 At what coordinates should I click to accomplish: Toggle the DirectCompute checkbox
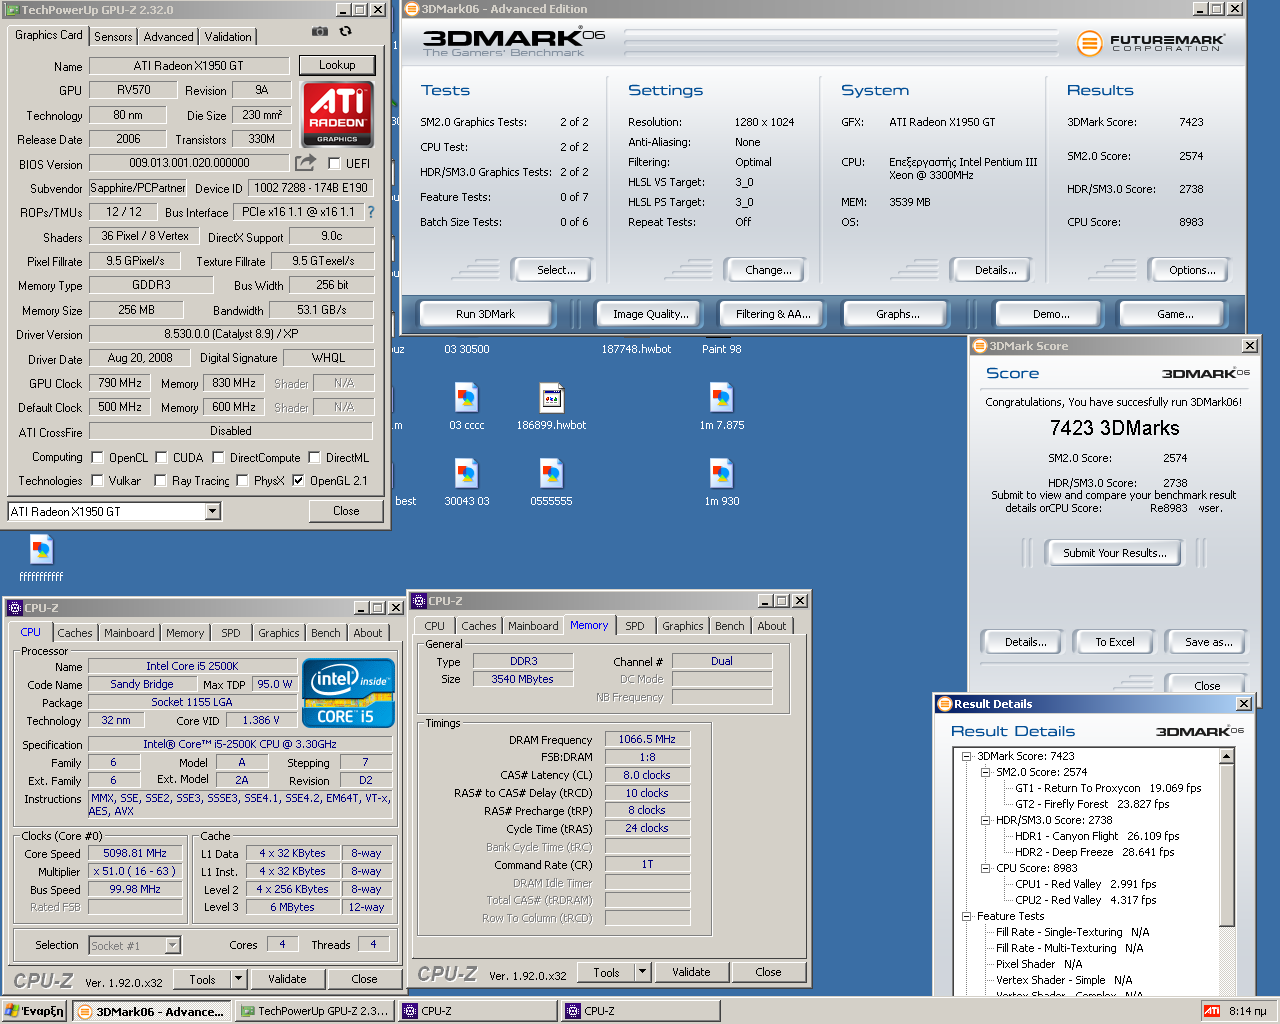tap(218, 458)
